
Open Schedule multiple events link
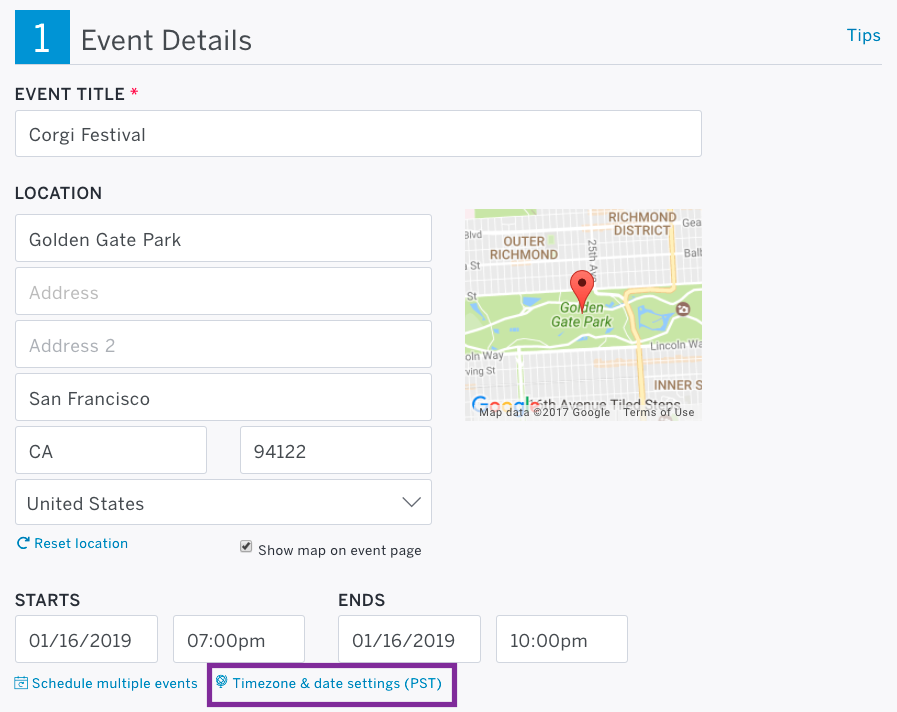[114, 683]
